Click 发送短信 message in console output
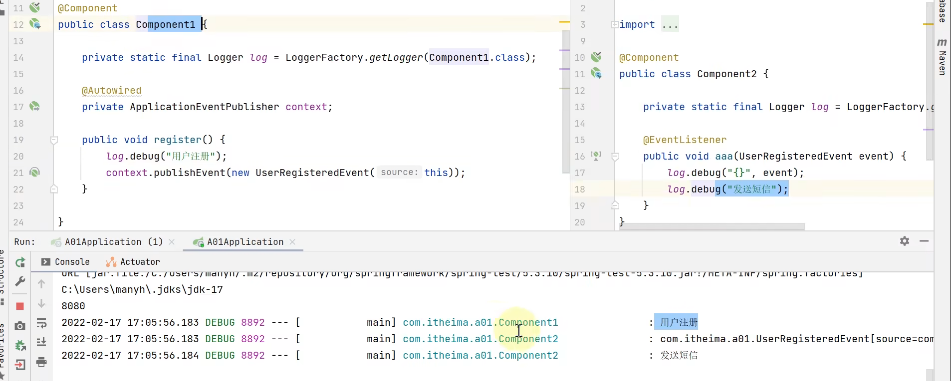The width and height of the screenshot is (951, 381). (679, 355)
